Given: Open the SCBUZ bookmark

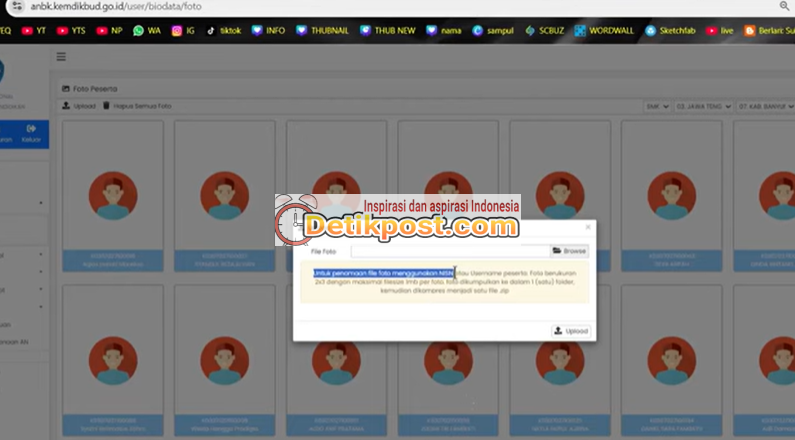Looking at the screenshot, I should (545, 31).
